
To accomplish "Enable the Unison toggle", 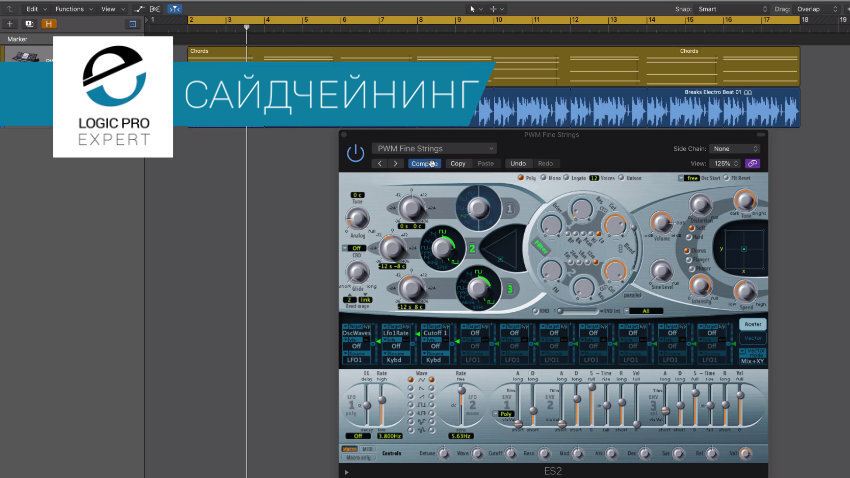I will point(621,177).
